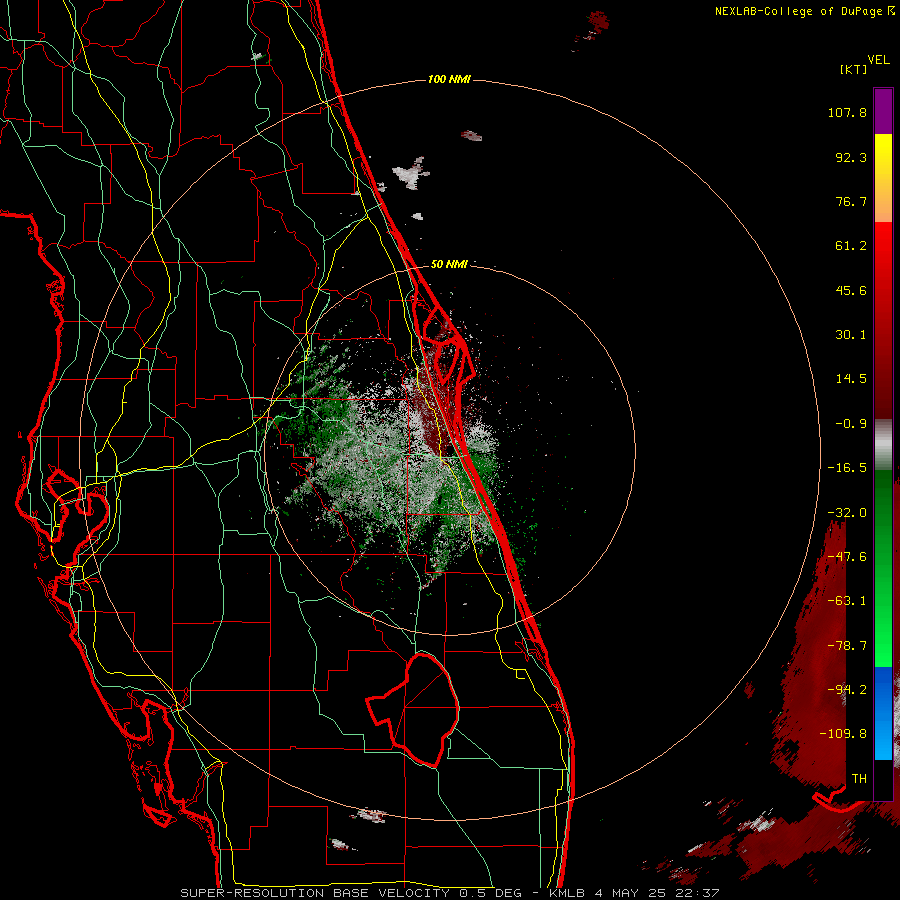This screenshot has height=900, width=900.
Task: Click the VEL legend title
Action: click(x=878, y=60)
